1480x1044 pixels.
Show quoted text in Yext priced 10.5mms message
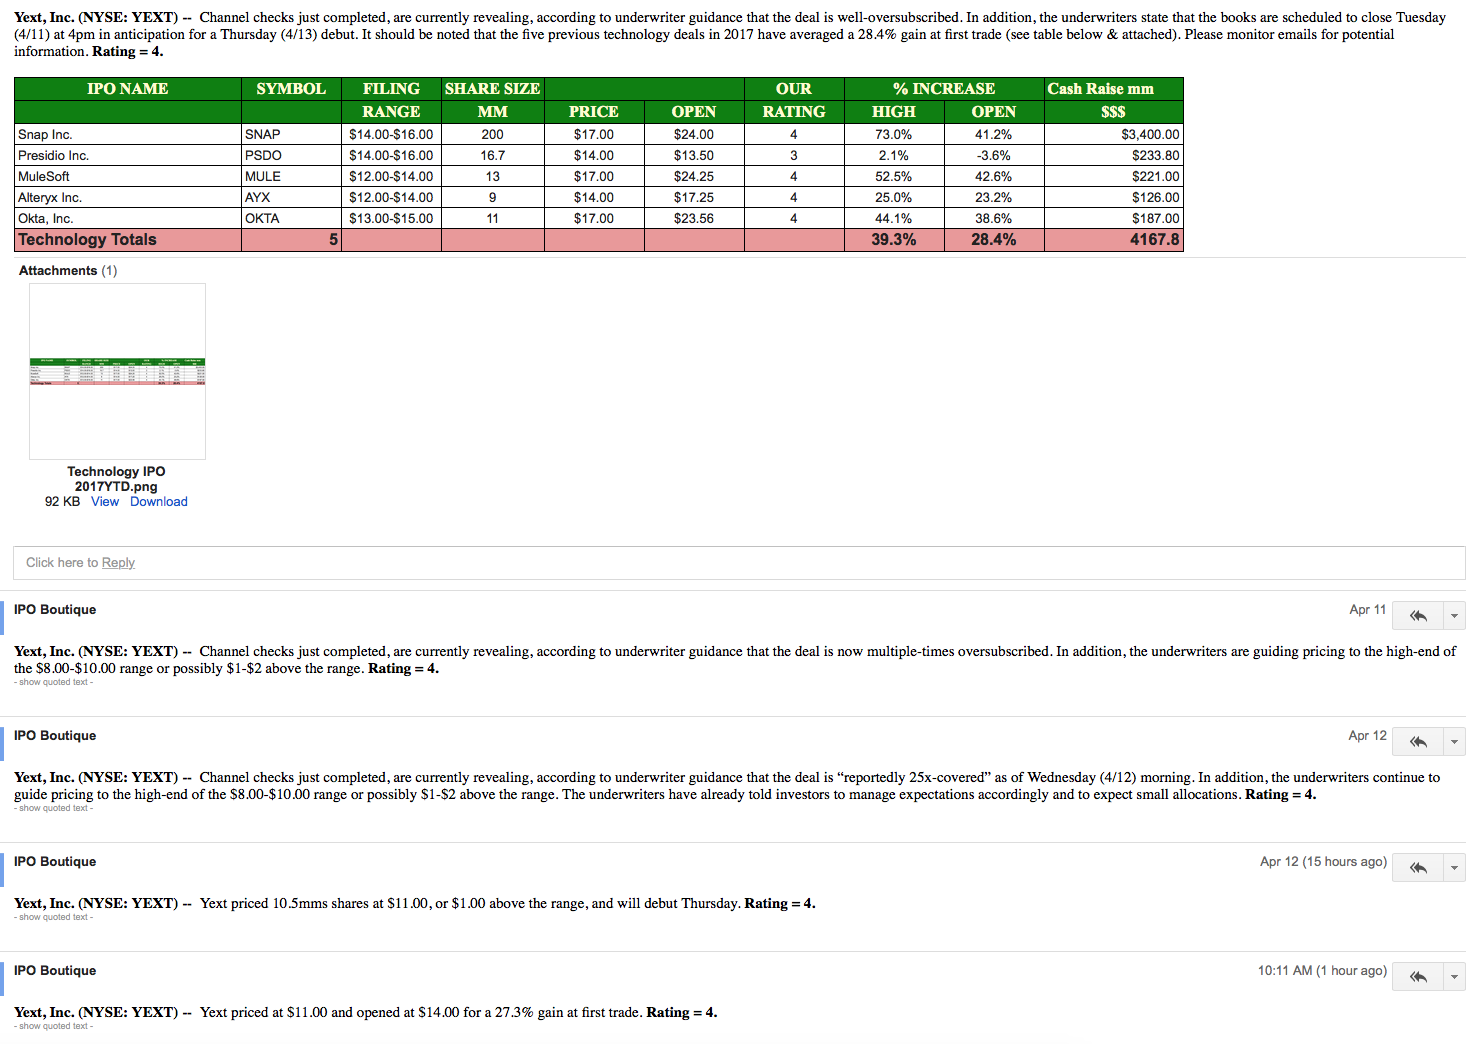(x=54, y=917)
